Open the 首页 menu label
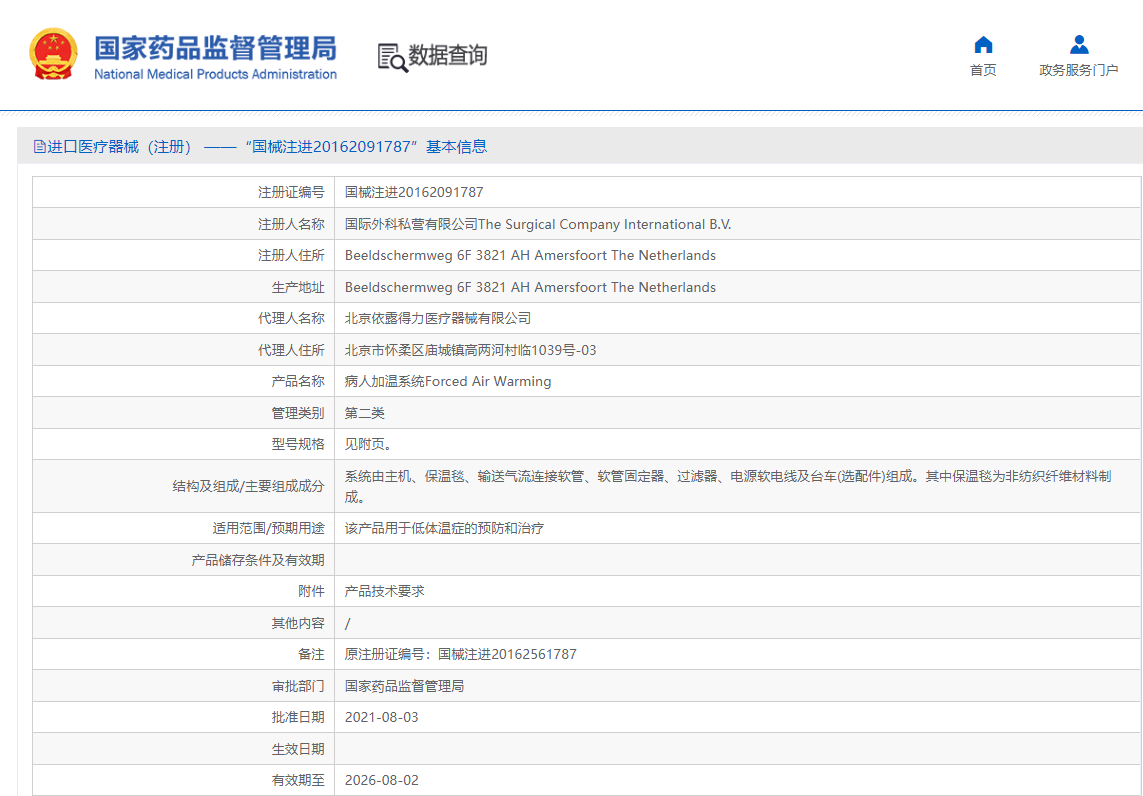1143x796 pixels. (x=983, y=70)
